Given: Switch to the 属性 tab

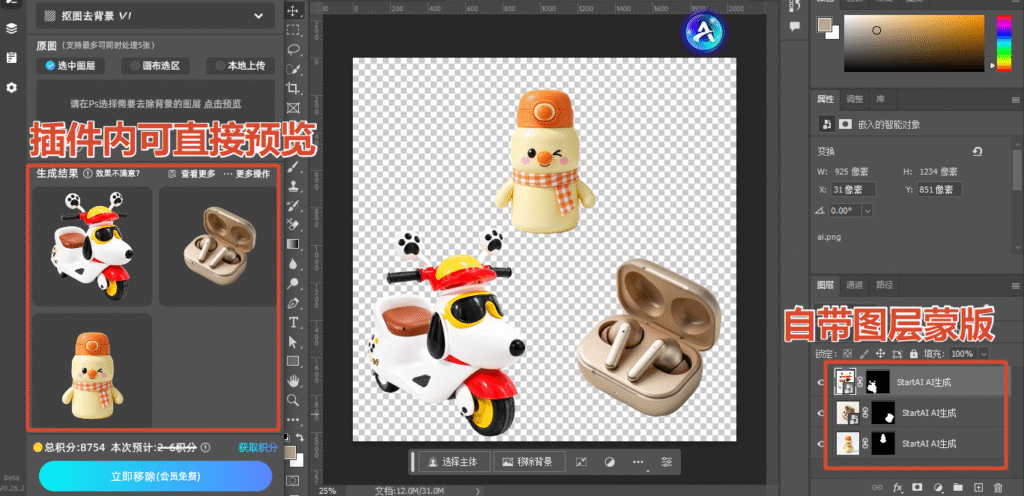Looking at the screenshot, I should pos(825,100).
